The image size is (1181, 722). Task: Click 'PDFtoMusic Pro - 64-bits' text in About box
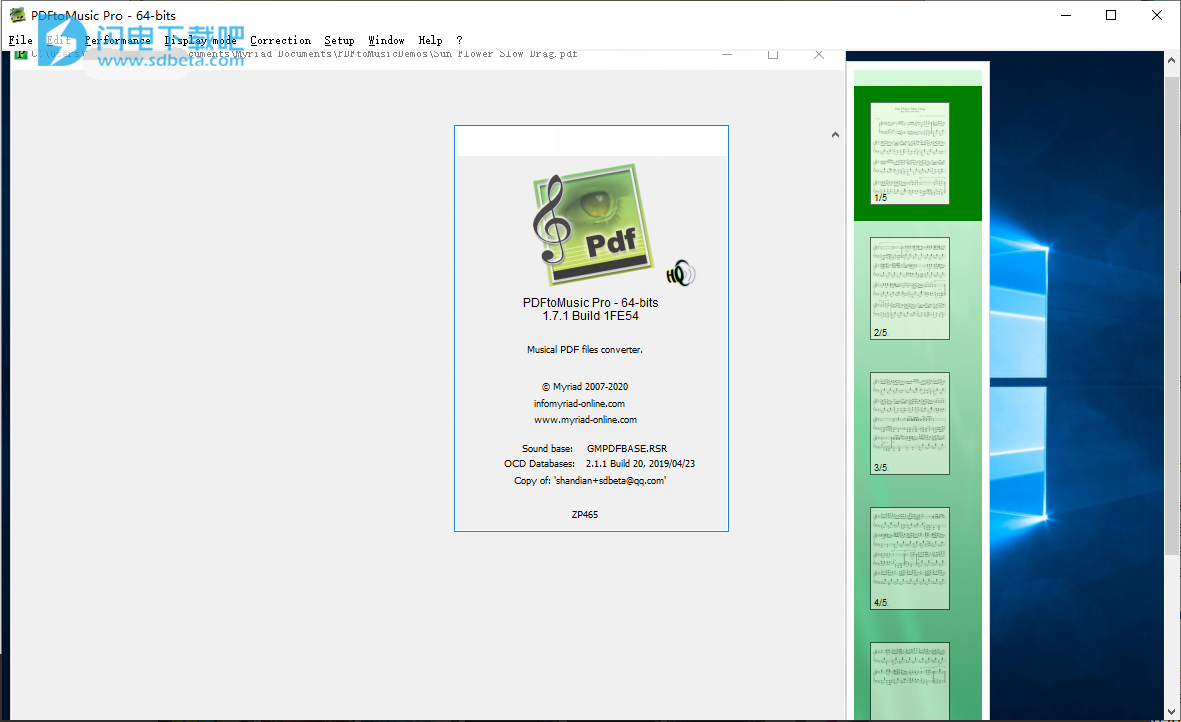590,303
